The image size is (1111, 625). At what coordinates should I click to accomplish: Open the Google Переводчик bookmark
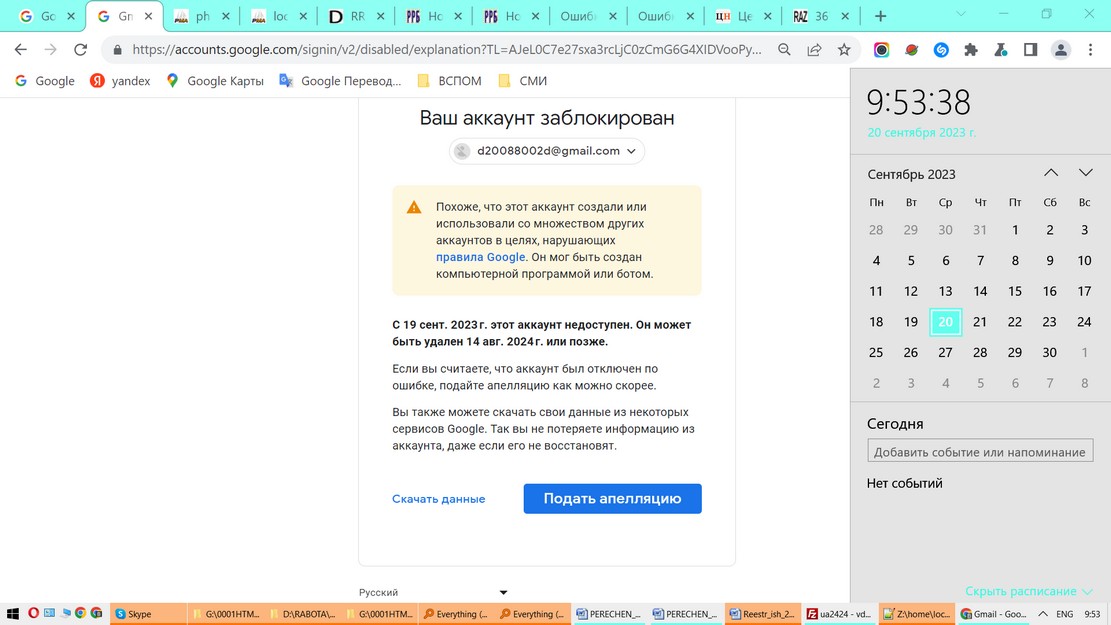[x=340, y=81]
